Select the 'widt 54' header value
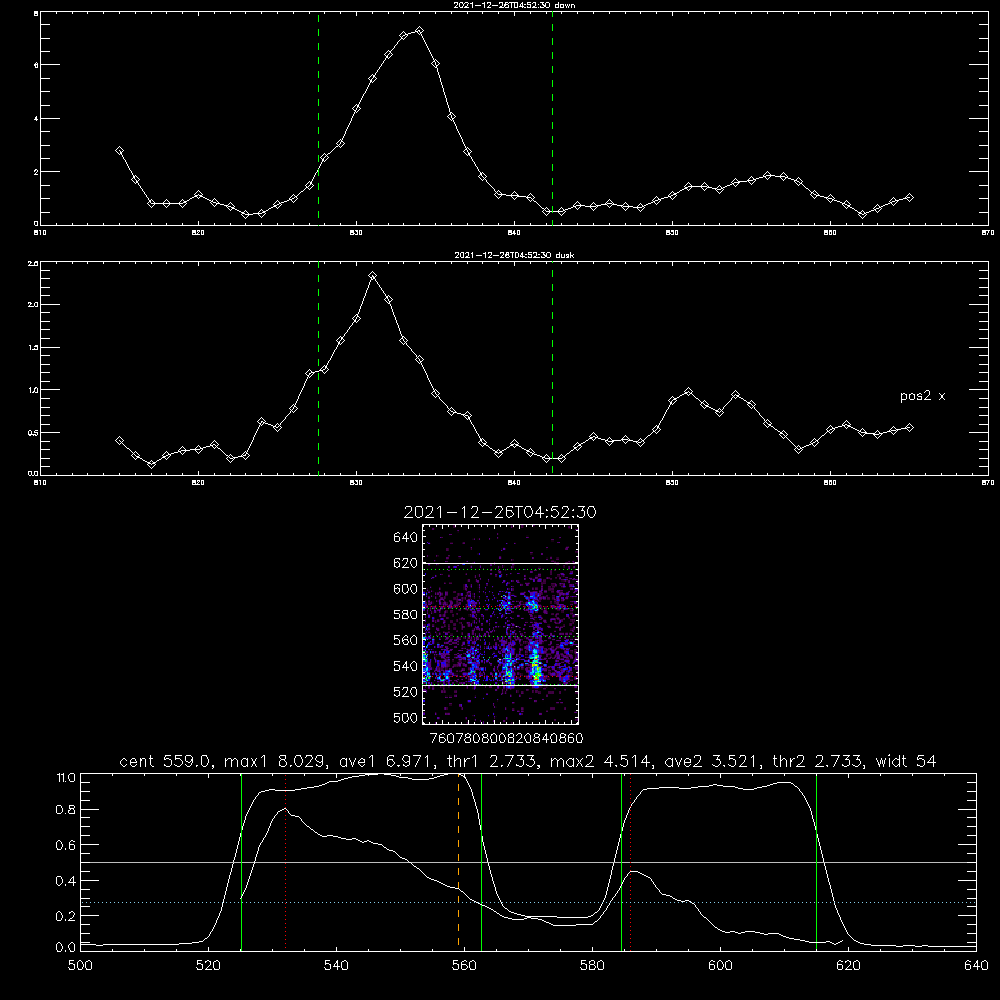Viewport: 1000px width, 1000px height. click(906, 761)
